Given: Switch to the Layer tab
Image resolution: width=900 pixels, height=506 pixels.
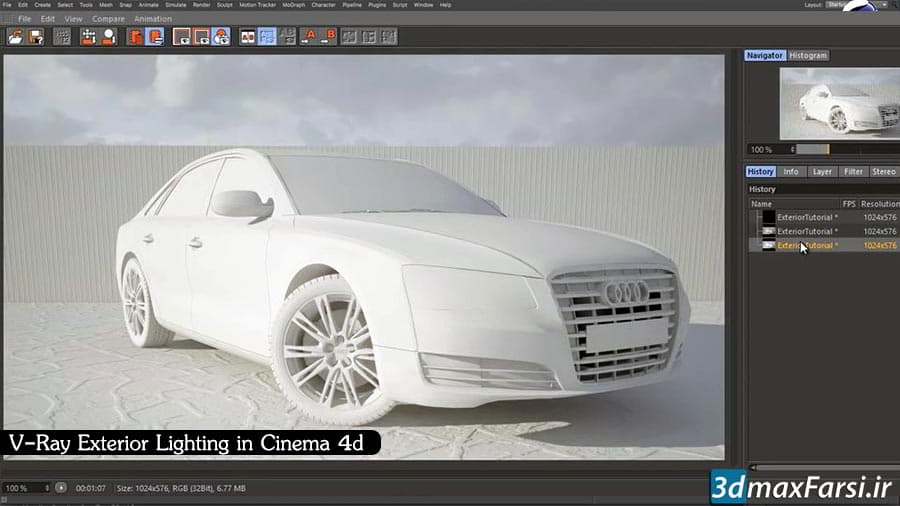Looking at the screenshot, I should tap(822, 172).
